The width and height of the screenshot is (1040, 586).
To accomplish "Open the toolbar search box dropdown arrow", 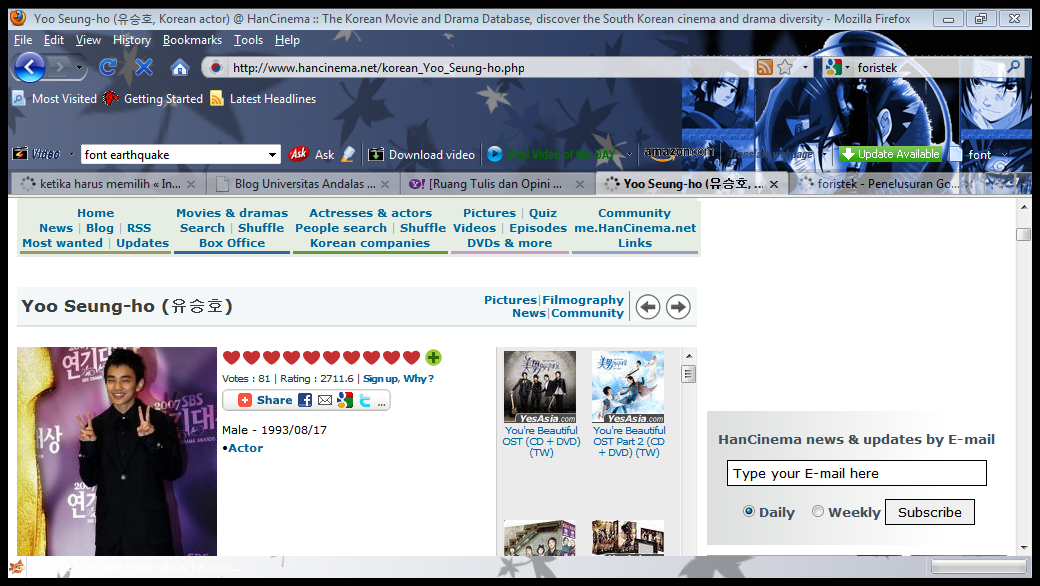I will [273, 155].
